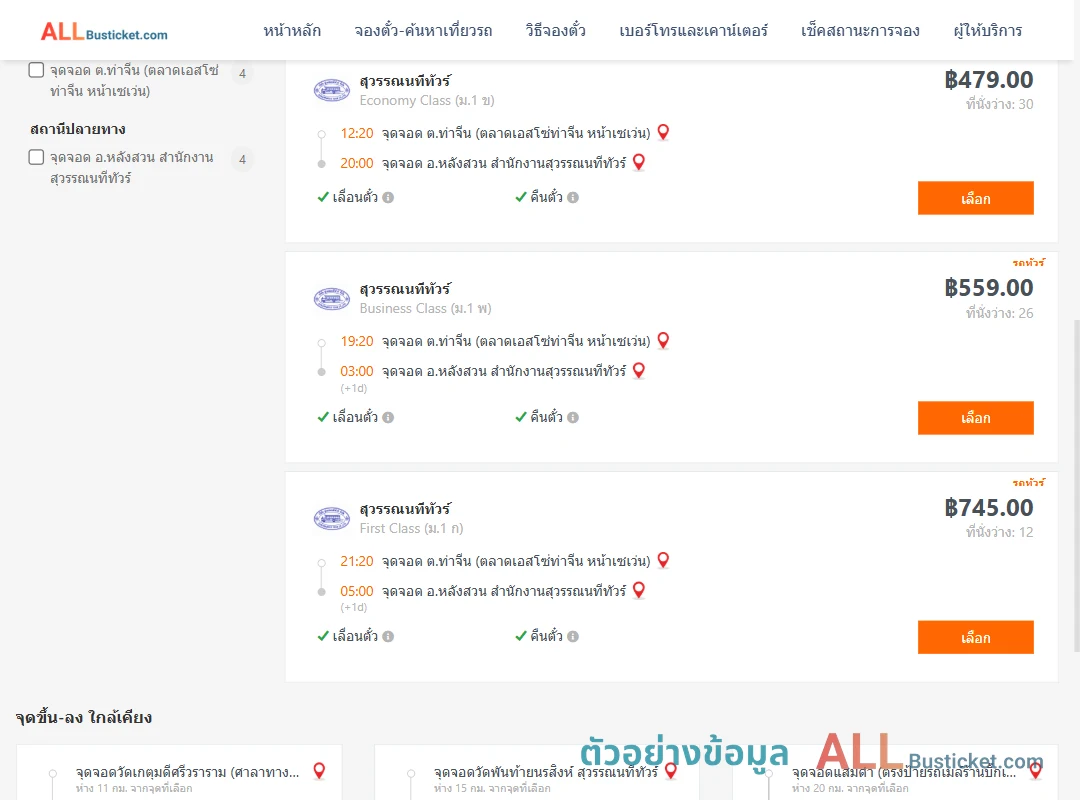Open map pin for จุดจอดวัดเกตุมดีศรีวราราม nearby stop
This screenshot has width=1080, height=800.
pos(319,771)
